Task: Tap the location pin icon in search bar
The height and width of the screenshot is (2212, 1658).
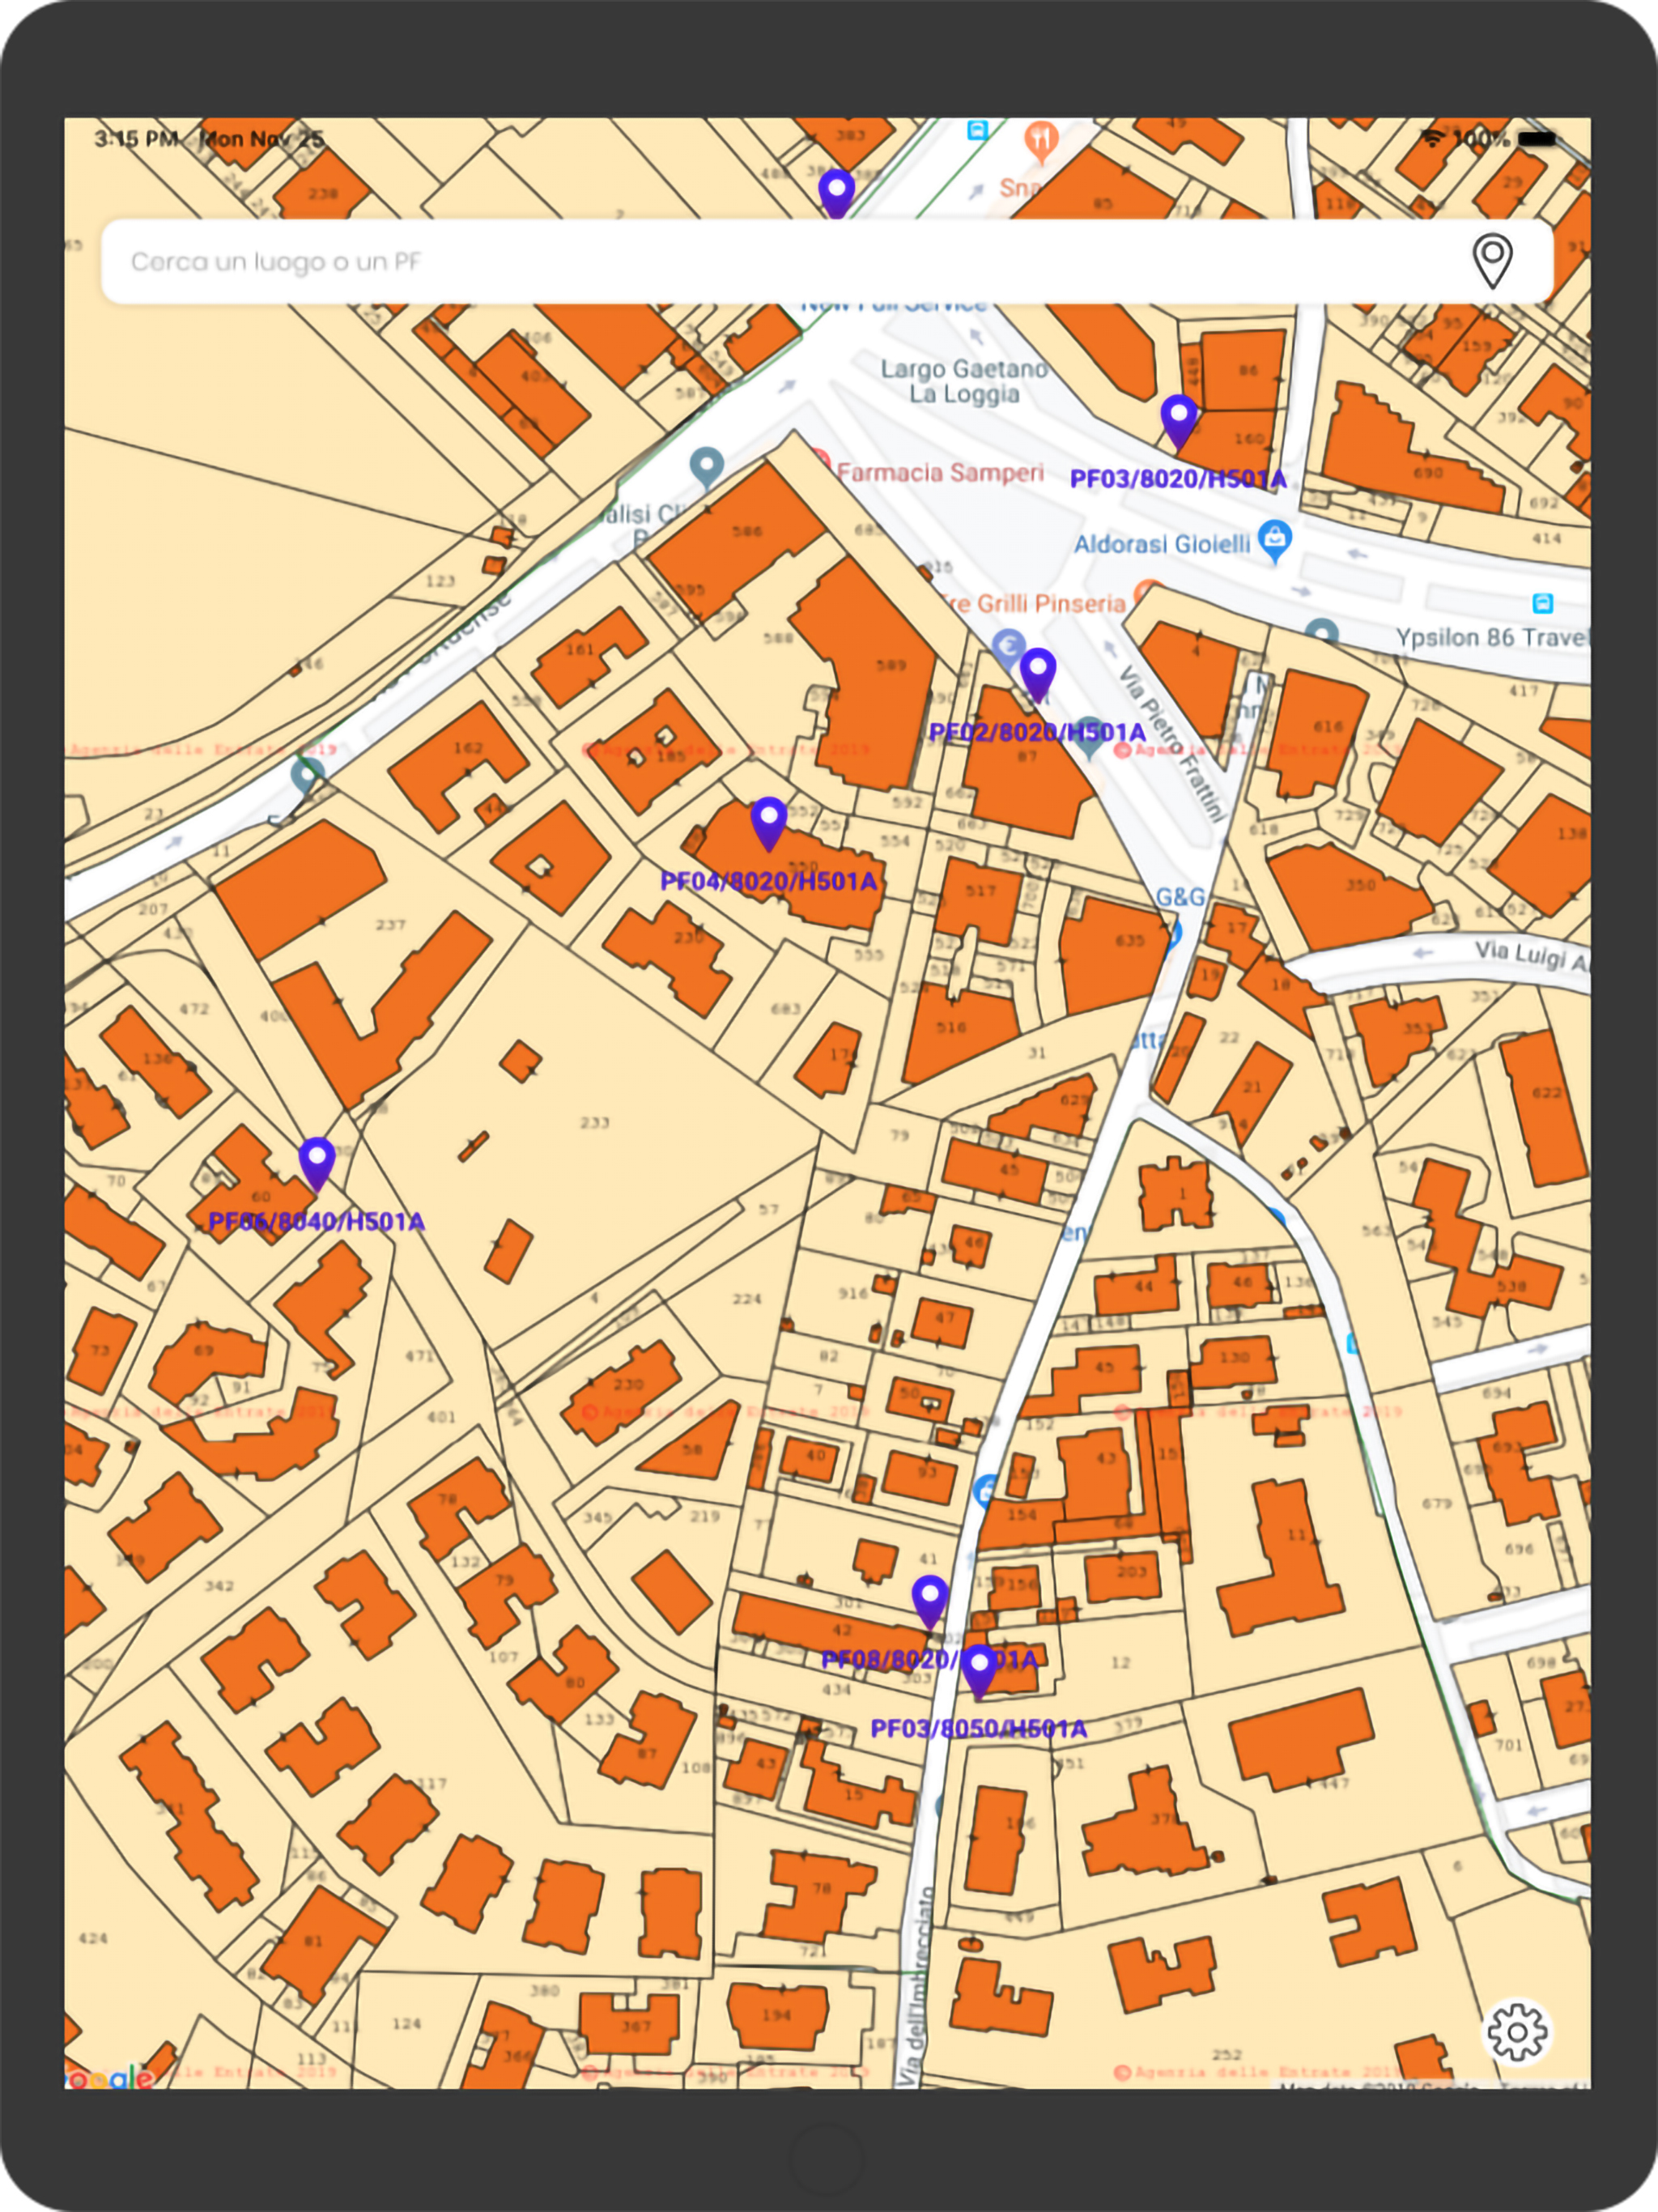Action: coord(1492,261)
